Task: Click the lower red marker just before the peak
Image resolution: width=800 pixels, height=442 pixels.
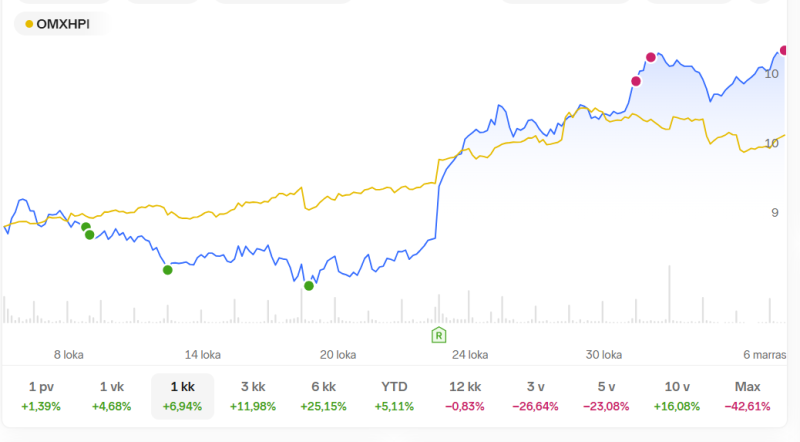Action: tap(636, 81)
